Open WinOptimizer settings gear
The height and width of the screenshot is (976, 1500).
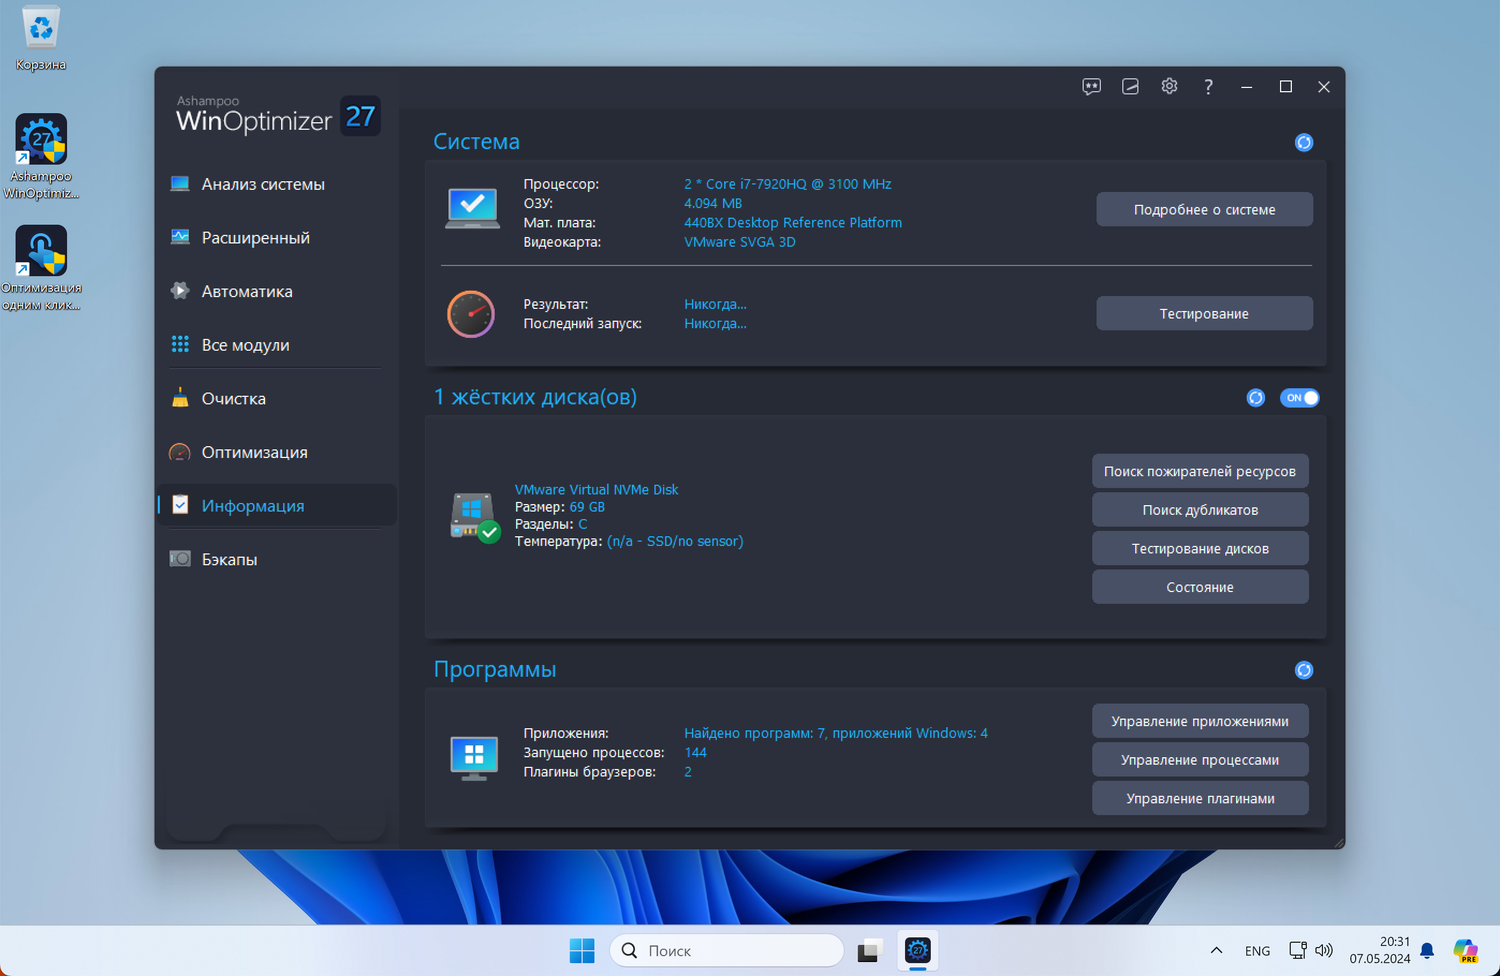(x=1169, y=87)
